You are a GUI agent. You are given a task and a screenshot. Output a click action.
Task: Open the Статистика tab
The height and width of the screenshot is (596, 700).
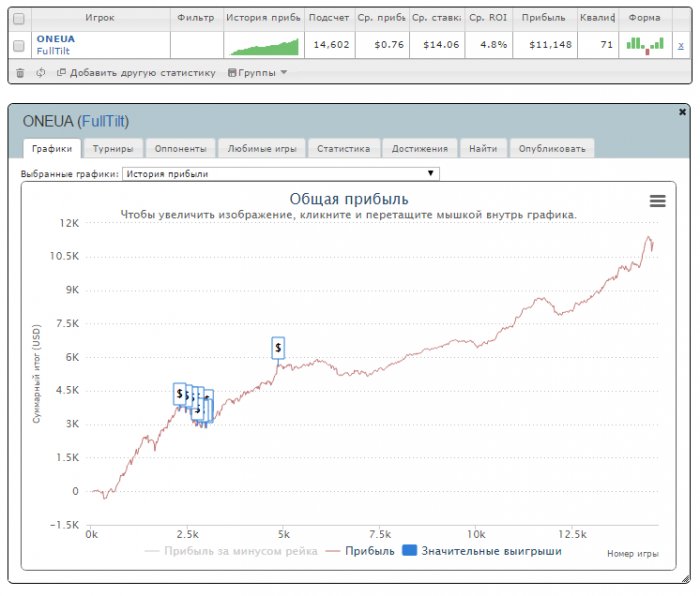click(343, 149)
